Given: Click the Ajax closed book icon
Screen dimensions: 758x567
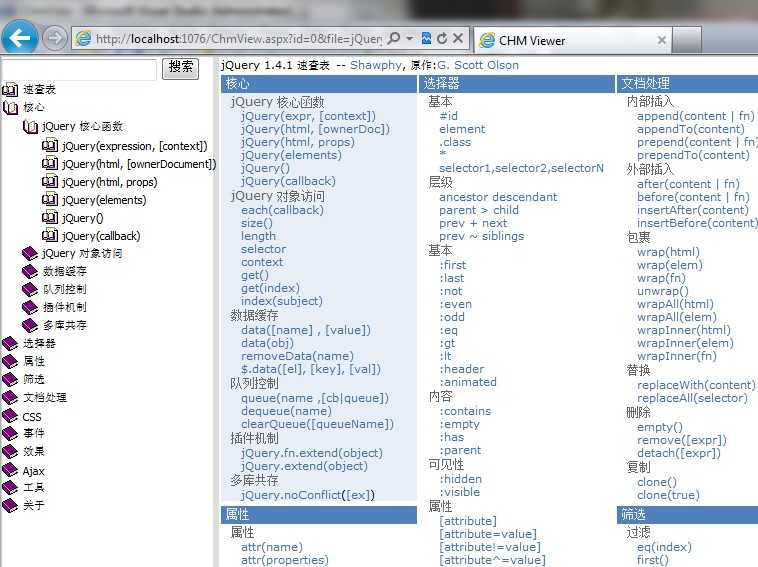Looking at the screenshot, I should point(10,470).
